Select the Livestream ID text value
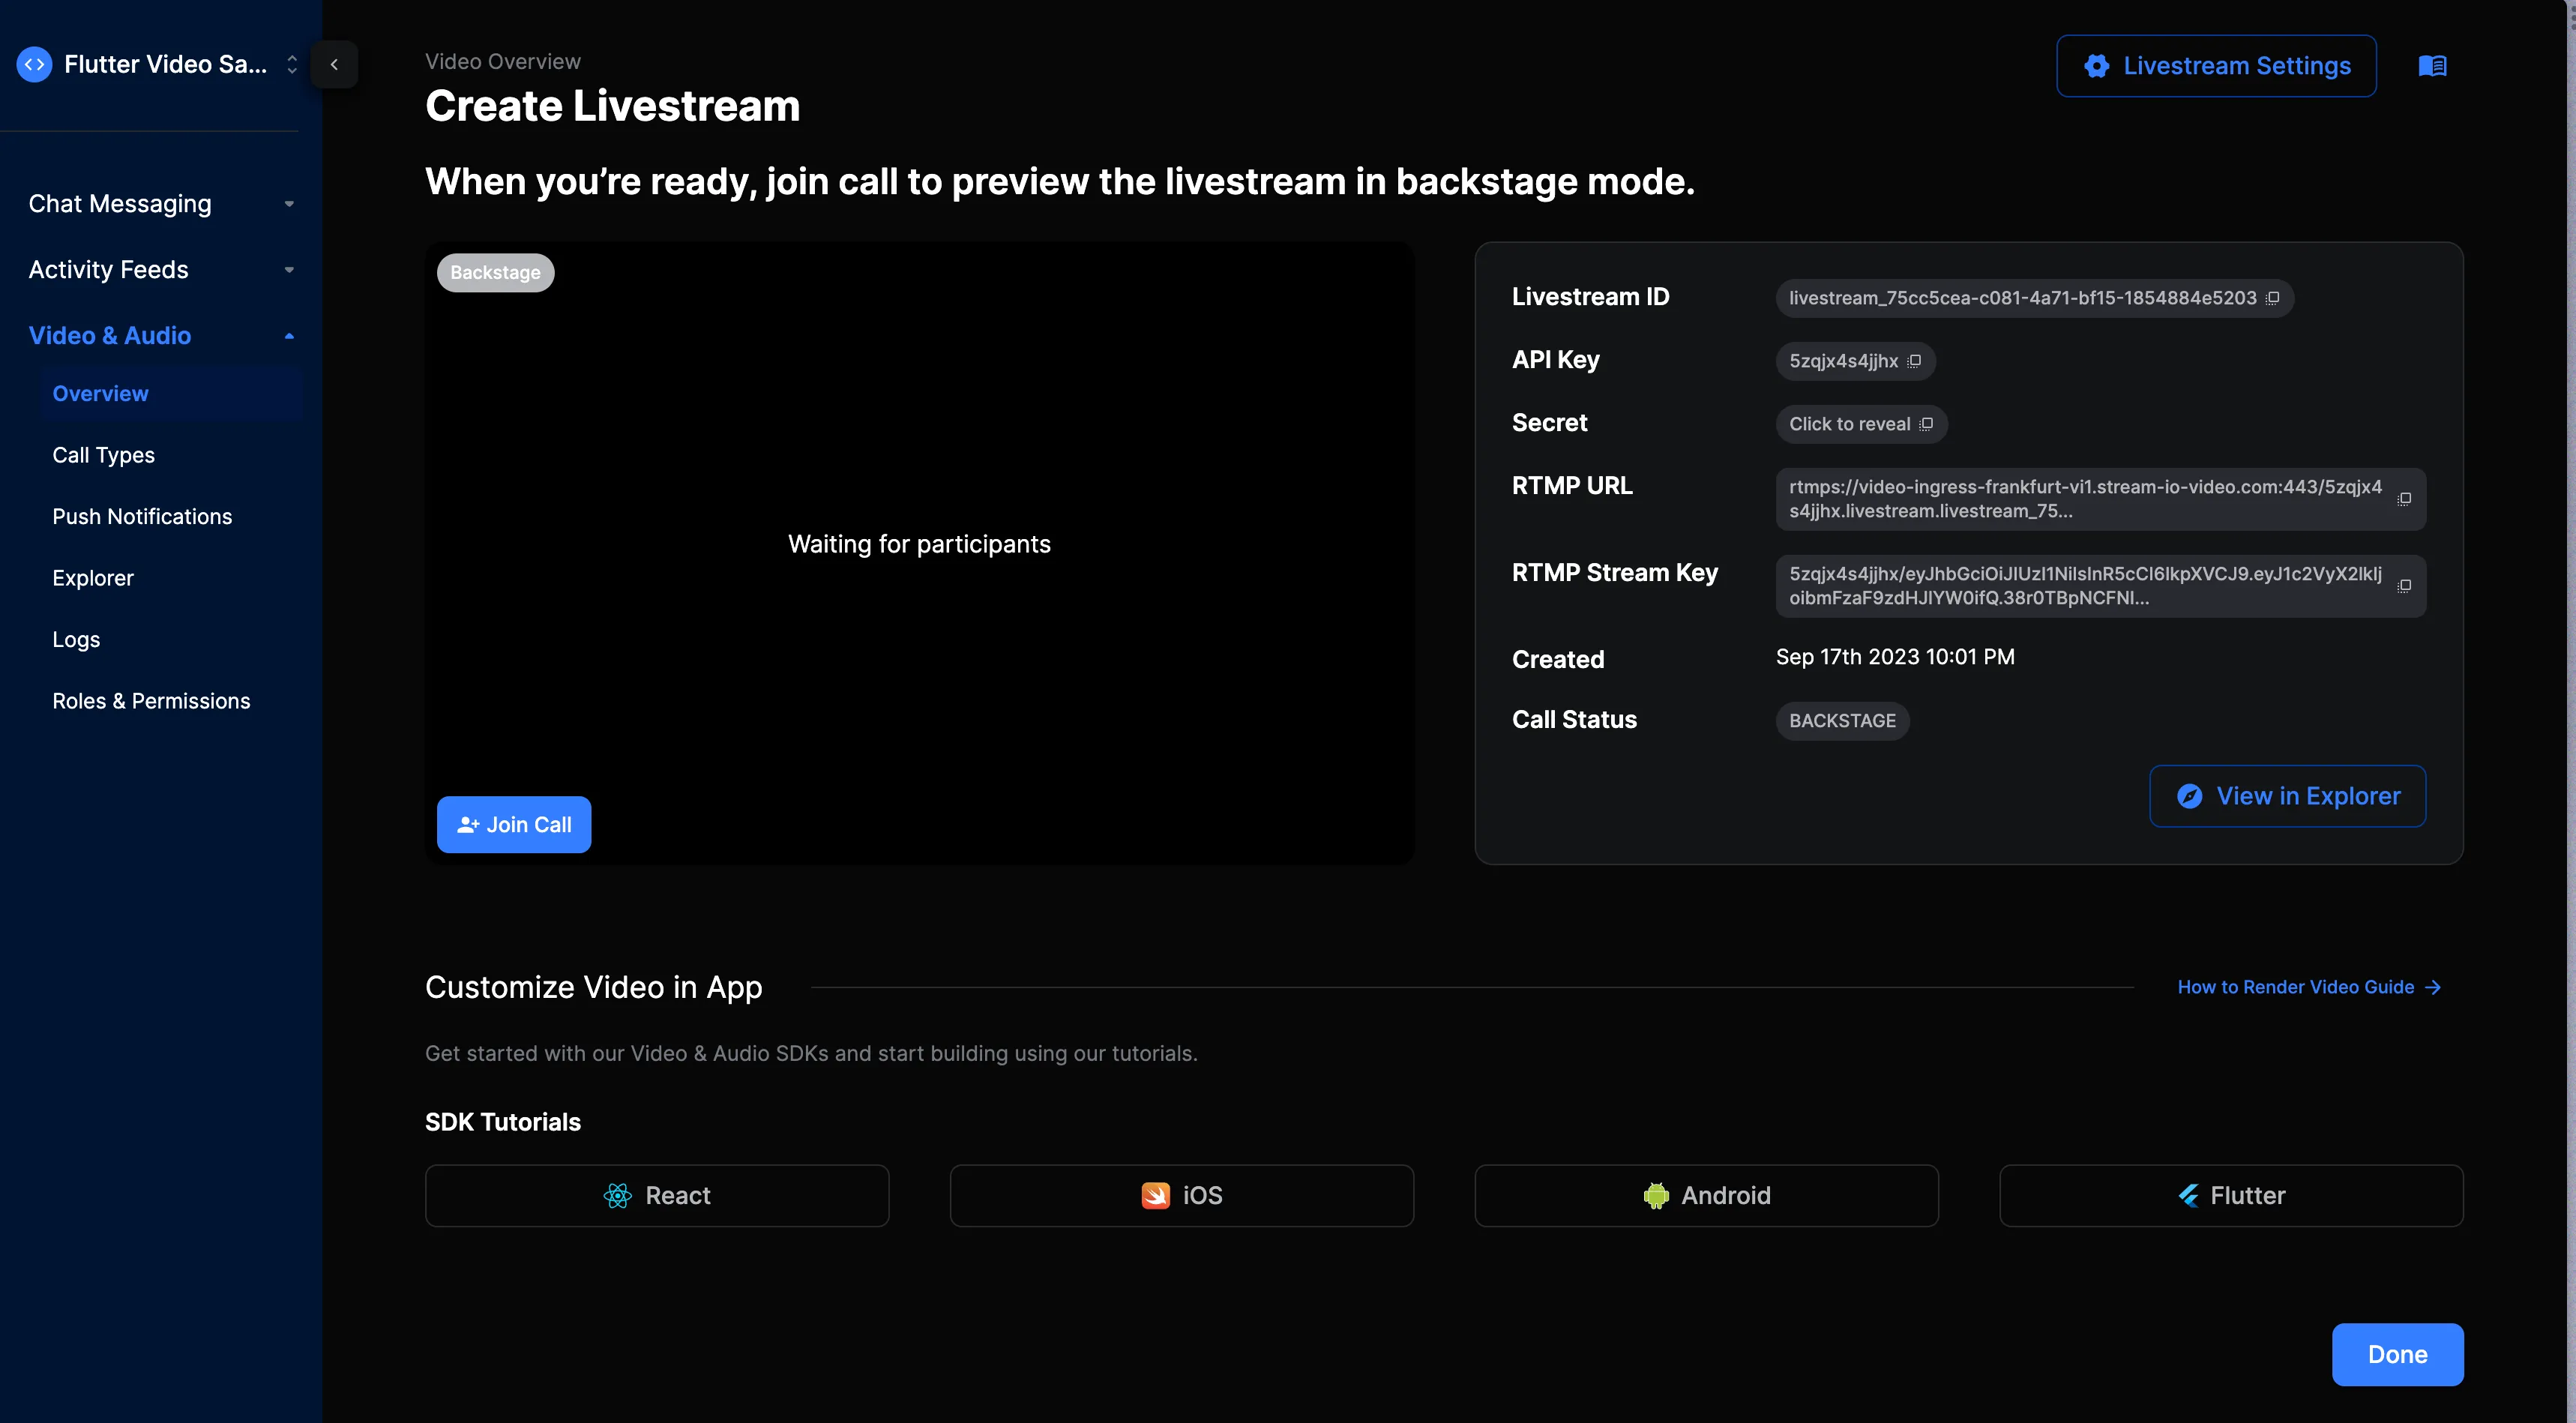 pyautogui.click(x=2022, y=298)
